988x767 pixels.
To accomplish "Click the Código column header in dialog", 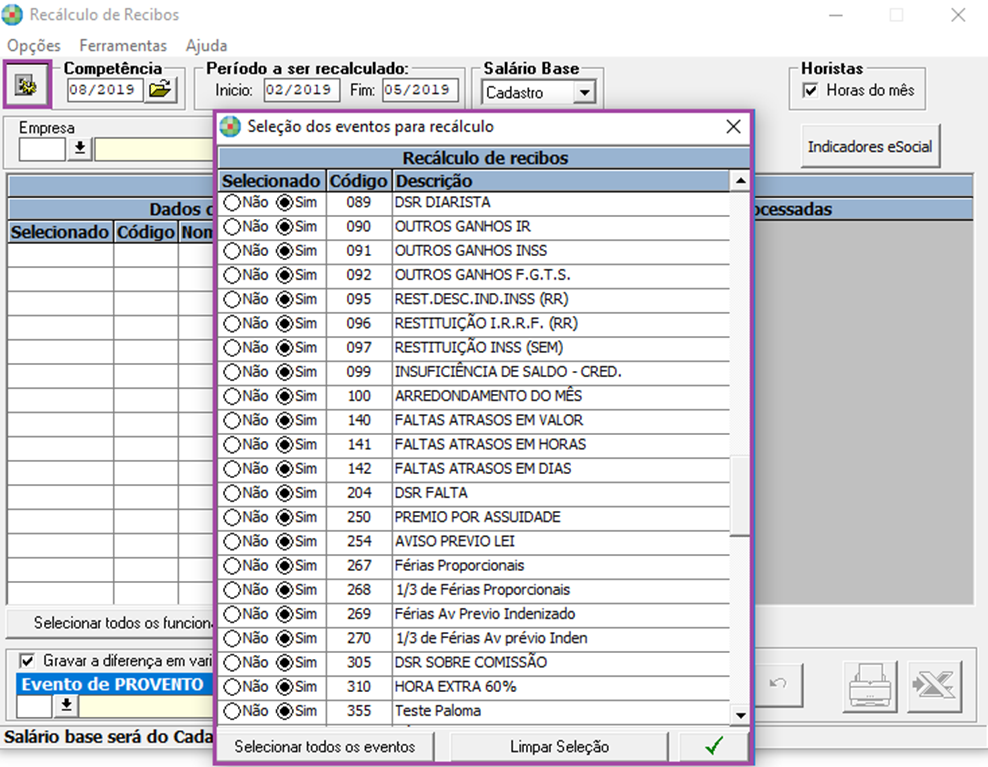I will point(359,181).
